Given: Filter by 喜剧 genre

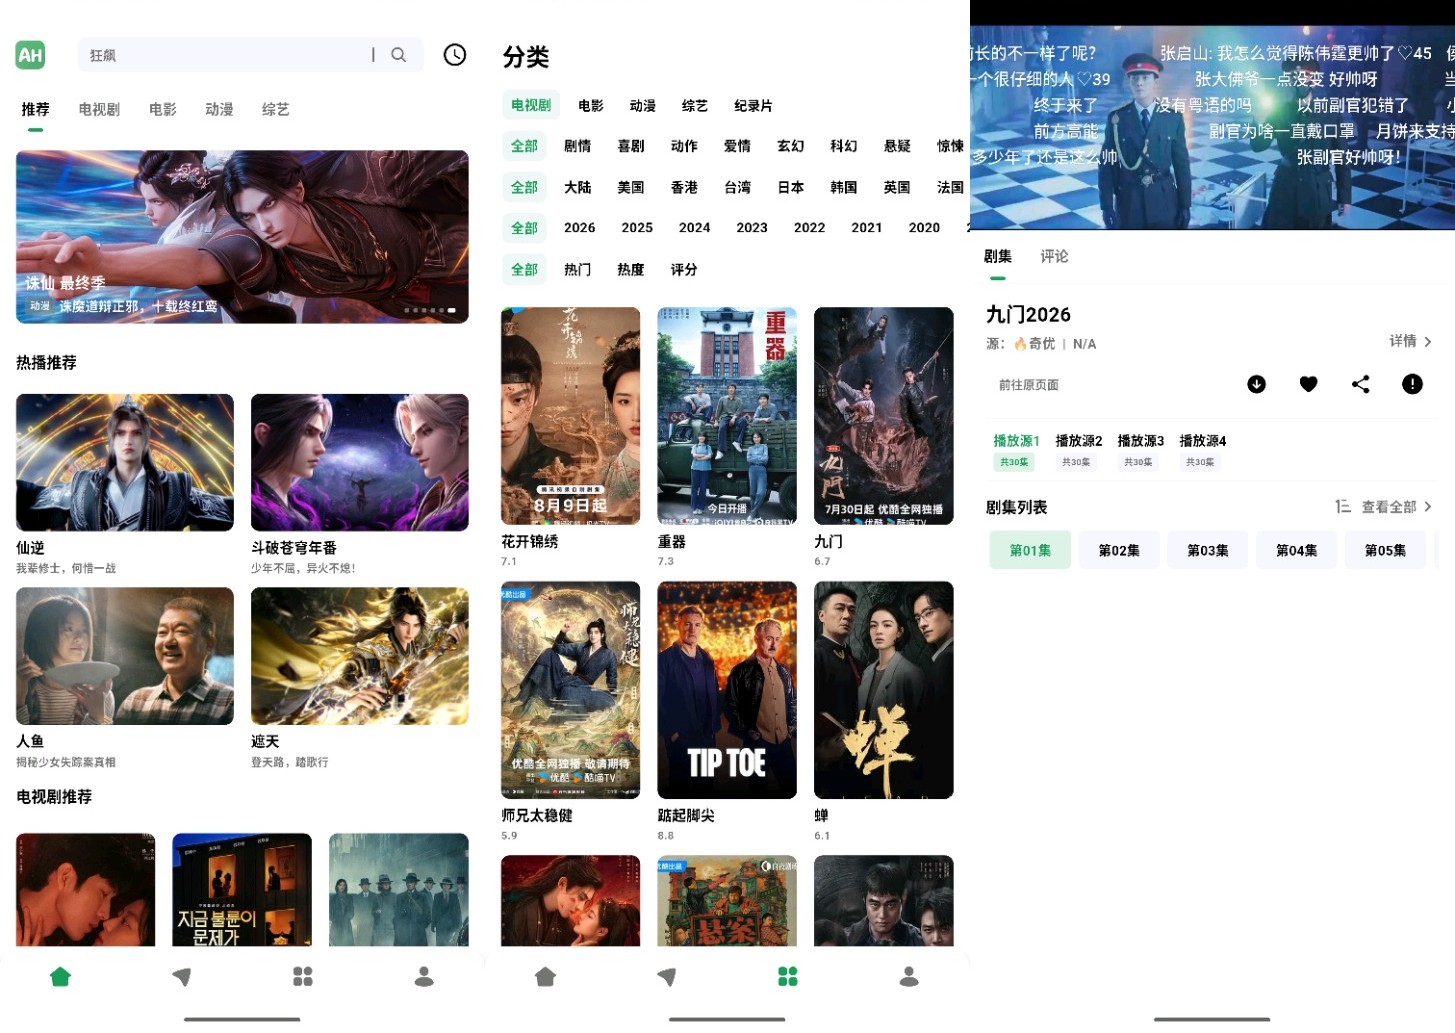Looking at the screenshot, I should (x=631, y=146).
